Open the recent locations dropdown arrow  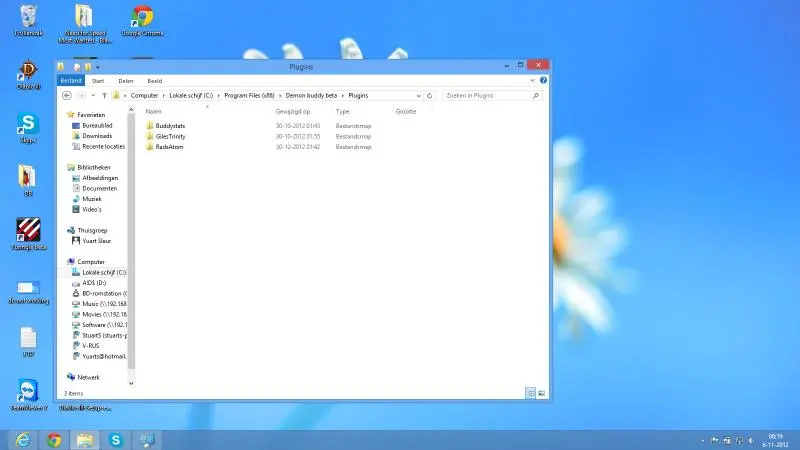click(x=92, y=96)
